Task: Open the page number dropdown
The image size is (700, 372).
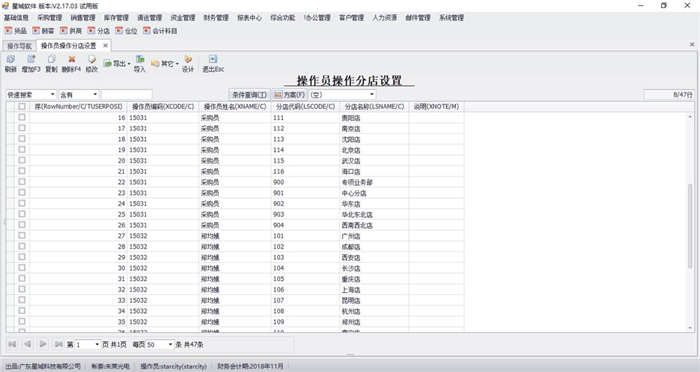Action: 97,345
